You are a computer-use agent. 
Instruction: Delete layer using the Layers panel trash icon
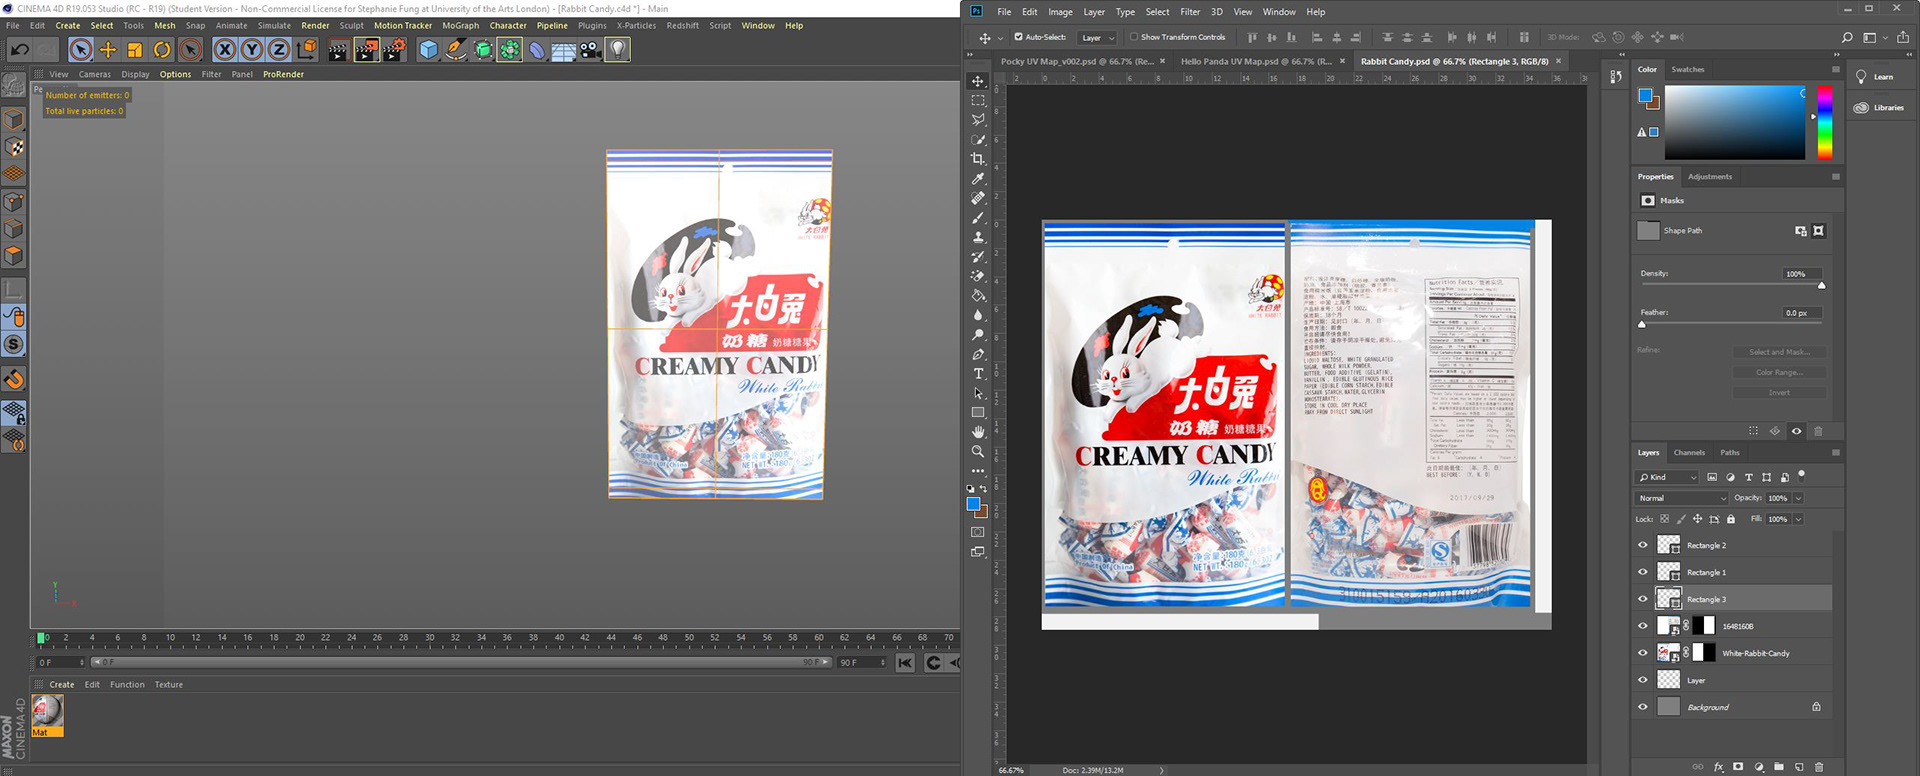tap(1819, 767)
